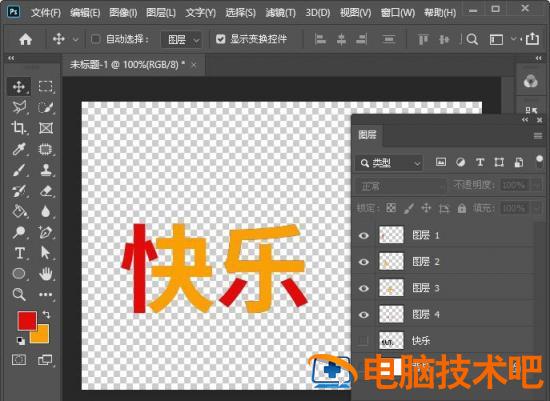Screen dimensions: 550x401
Task: Select the Blur tool
Action: 46,212
